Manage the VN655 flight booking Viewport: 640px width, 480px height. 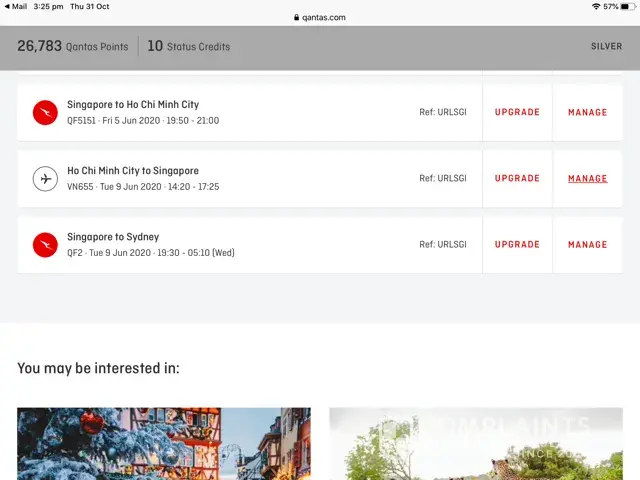coord(587,179)
